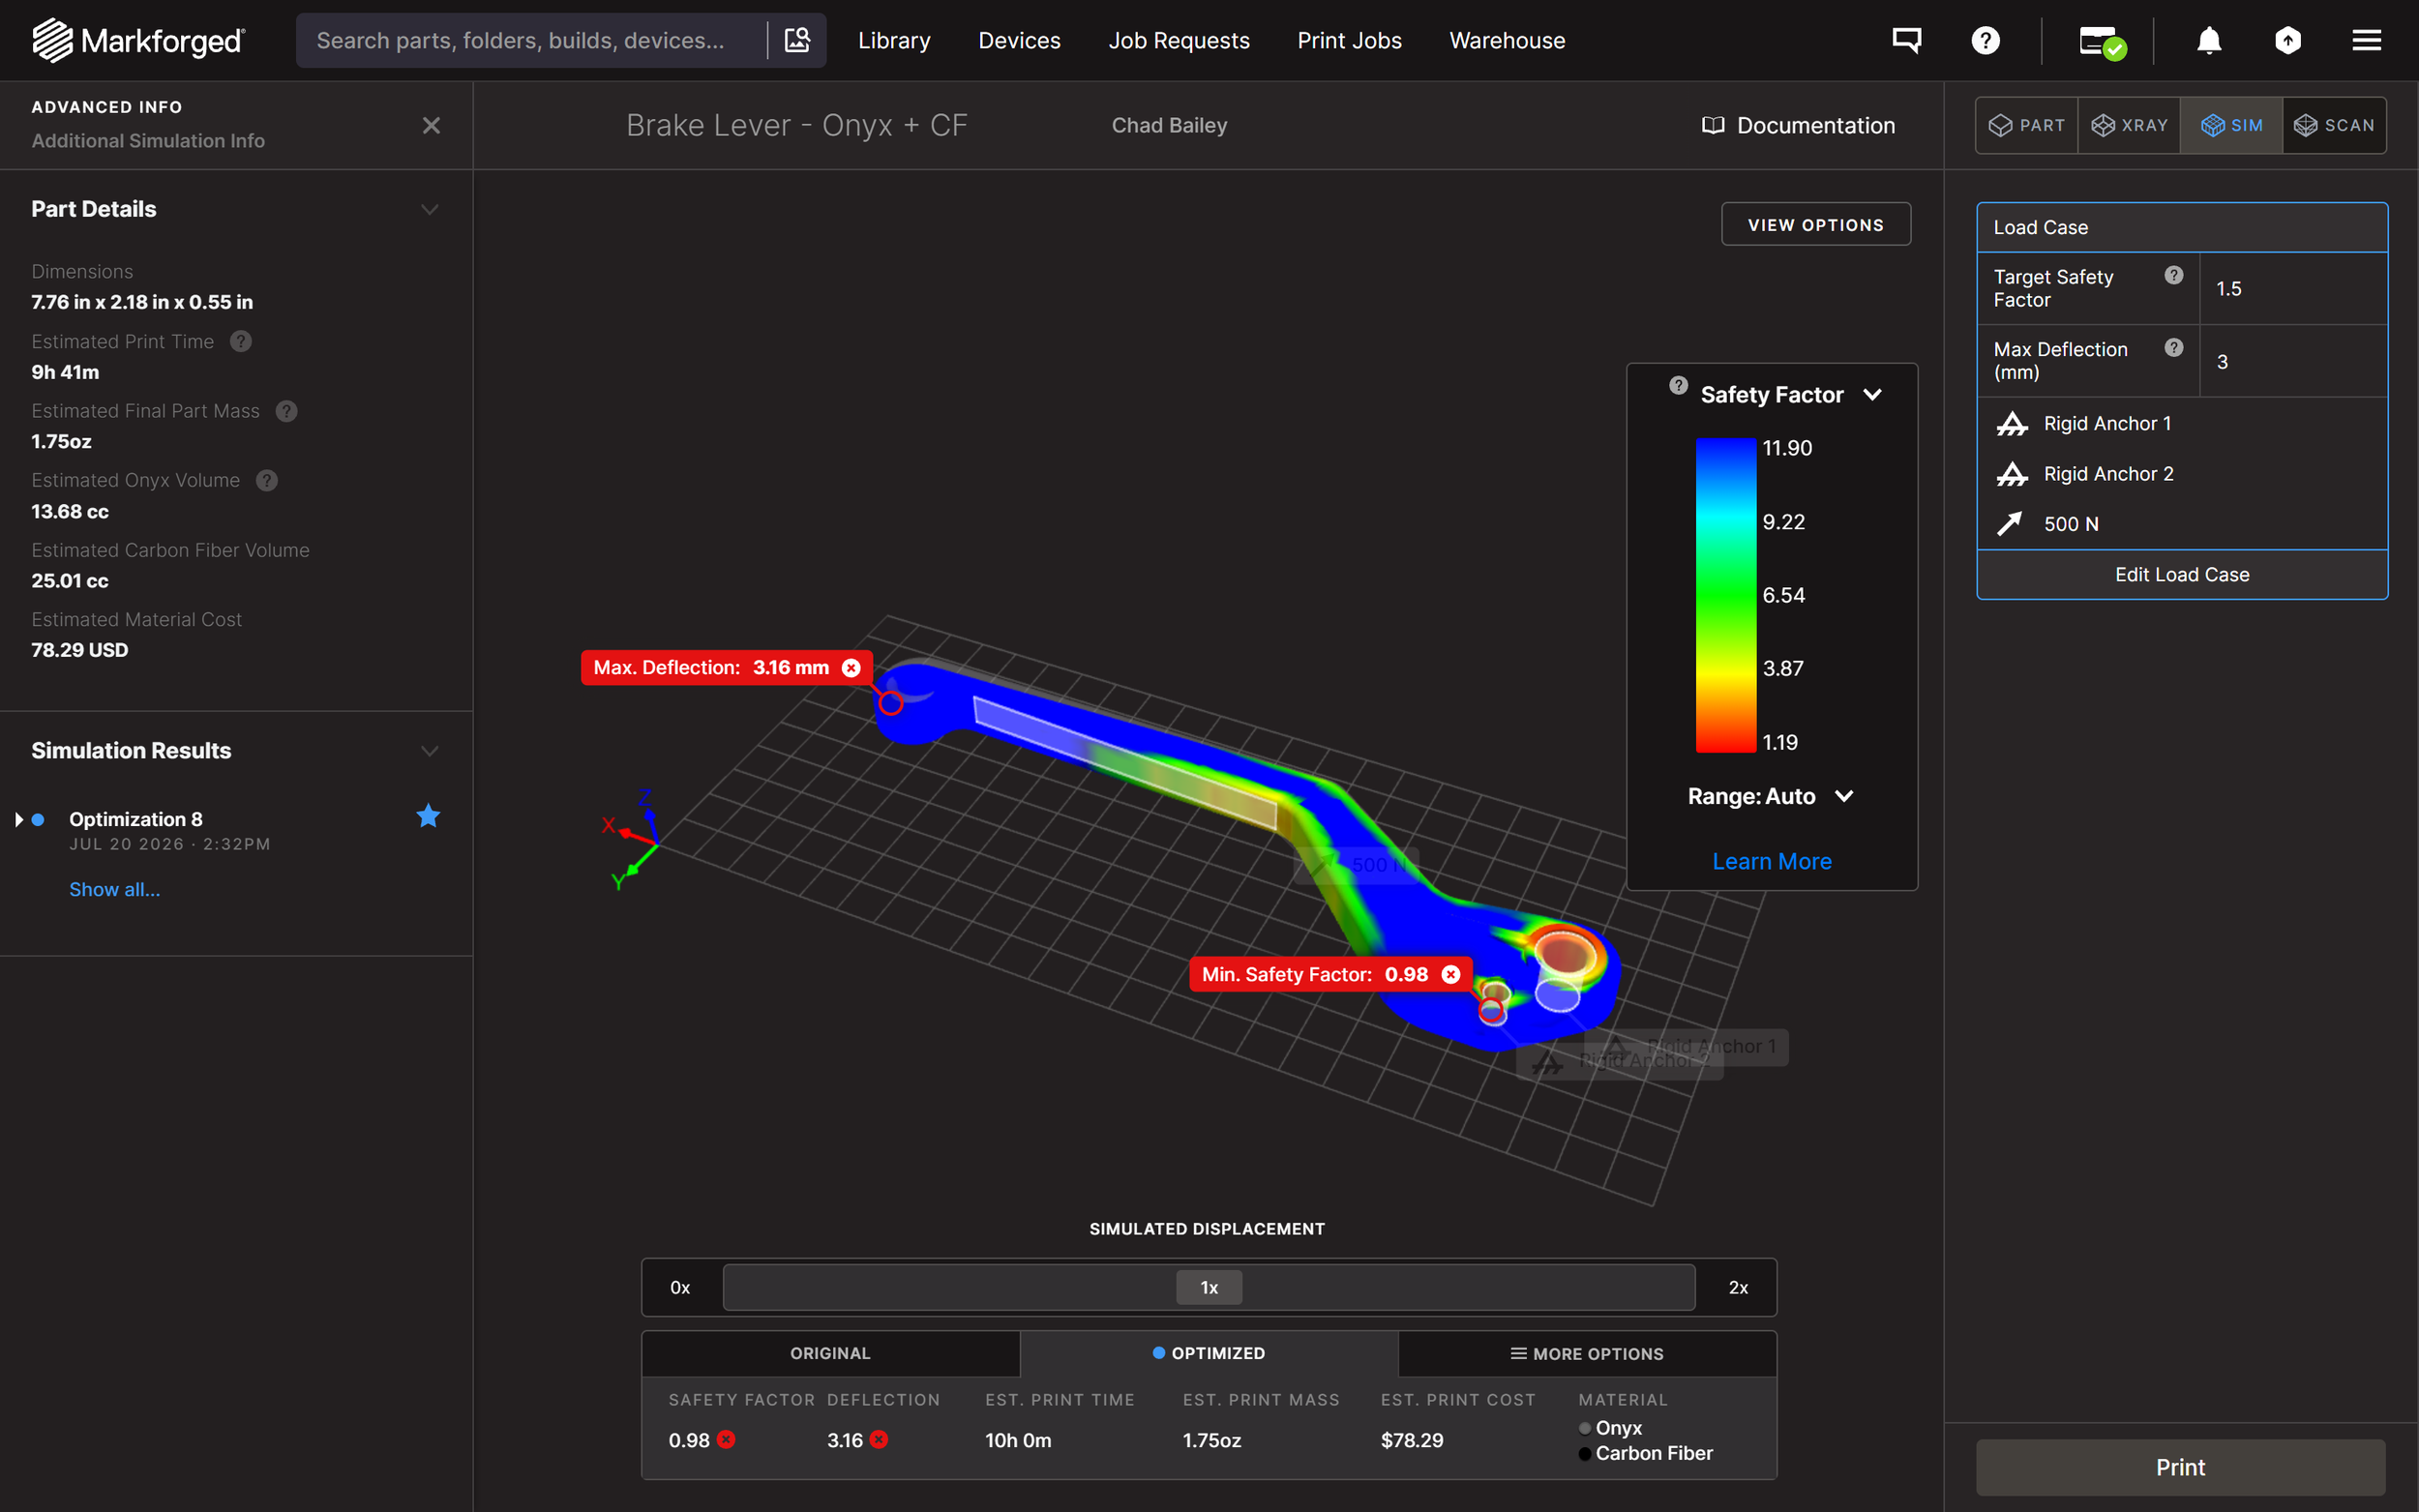
Task: Expand the Optimization 8 result row
Action: coord(19,819)
